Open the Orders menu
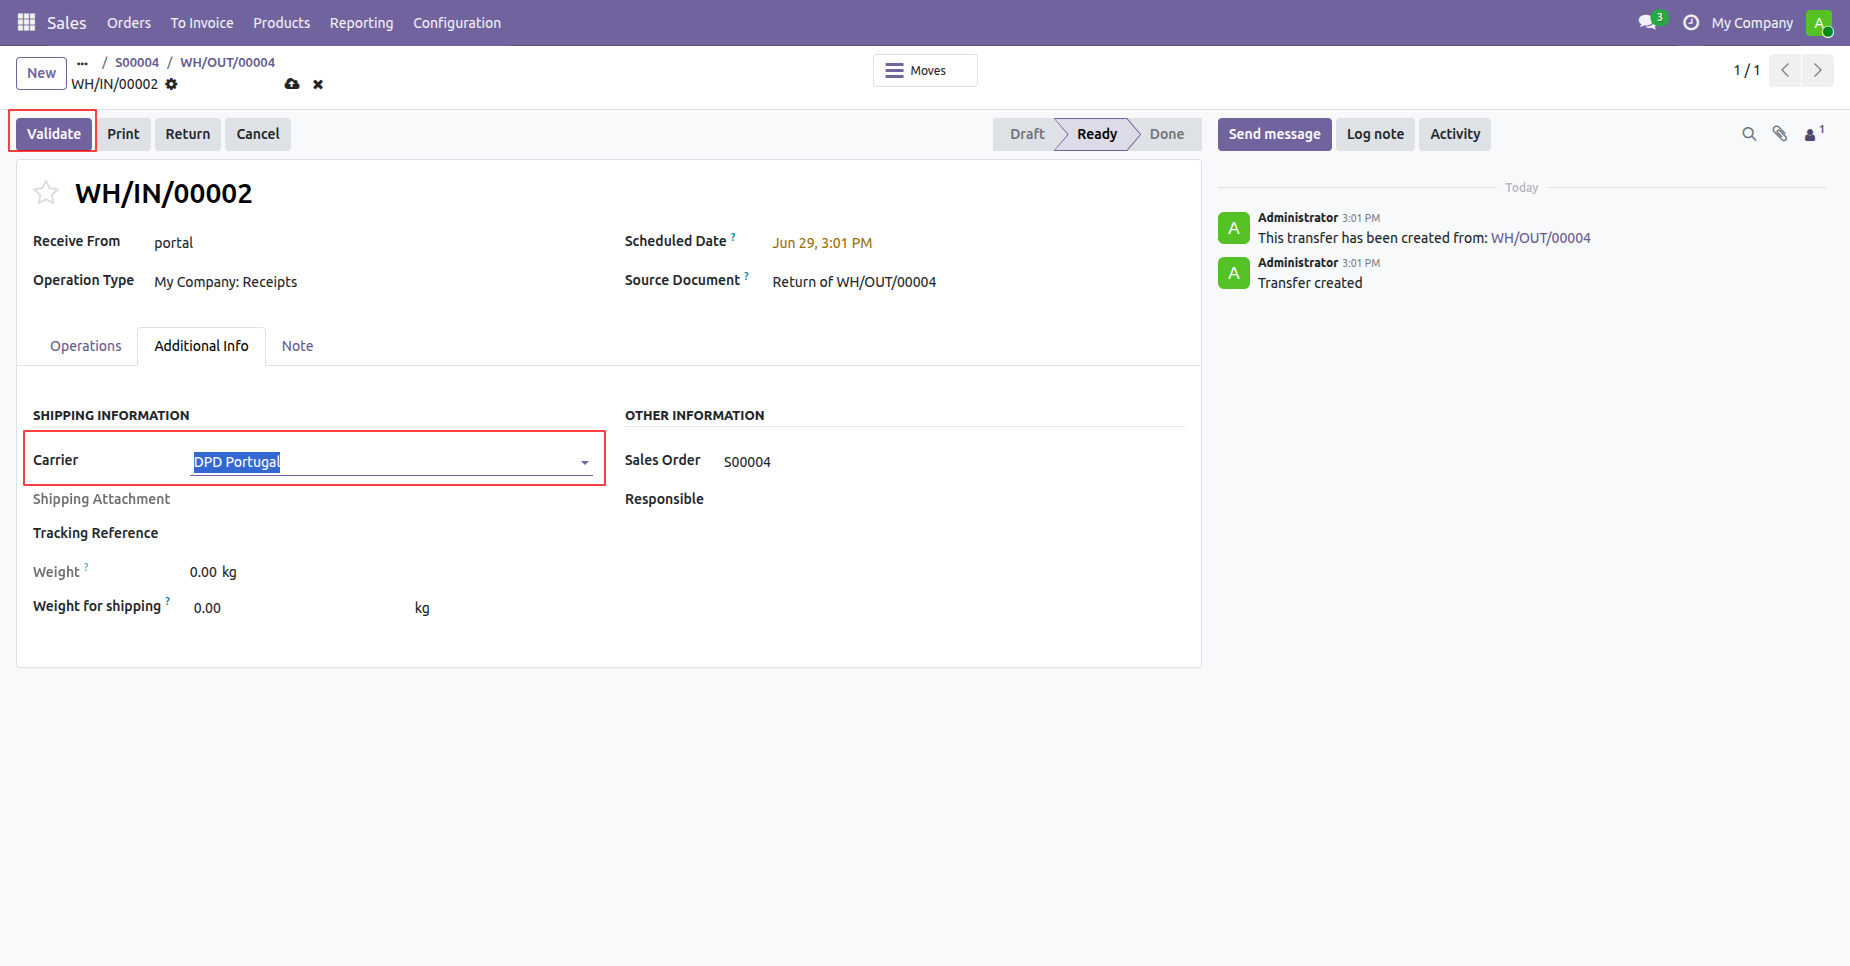 point(129,22)
